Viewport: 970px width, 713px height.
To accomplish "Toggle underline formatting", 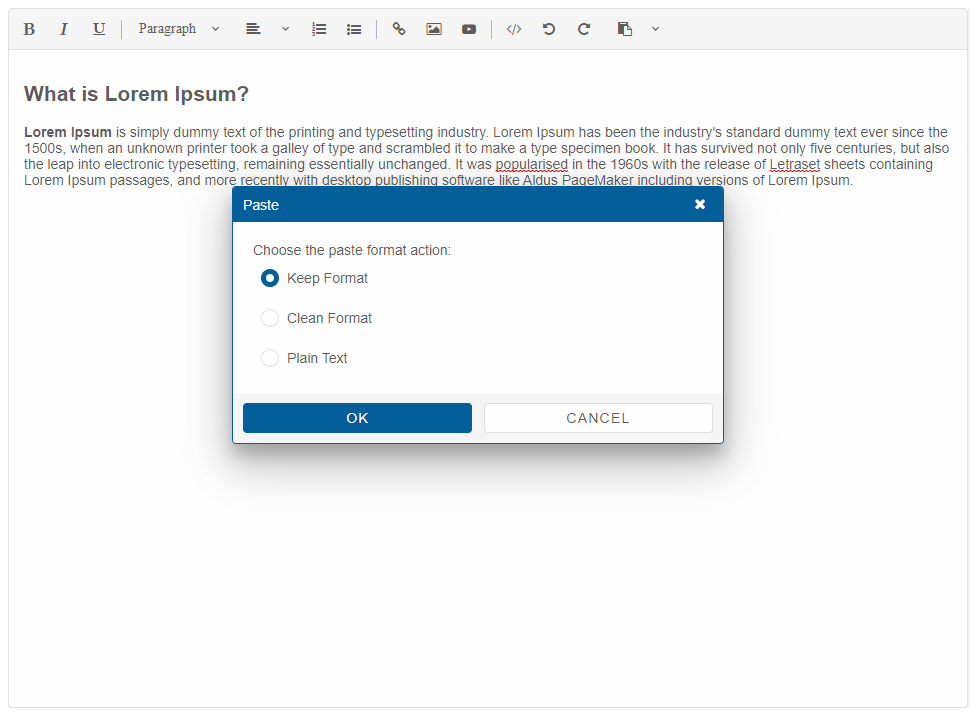I will click(98, 29).
